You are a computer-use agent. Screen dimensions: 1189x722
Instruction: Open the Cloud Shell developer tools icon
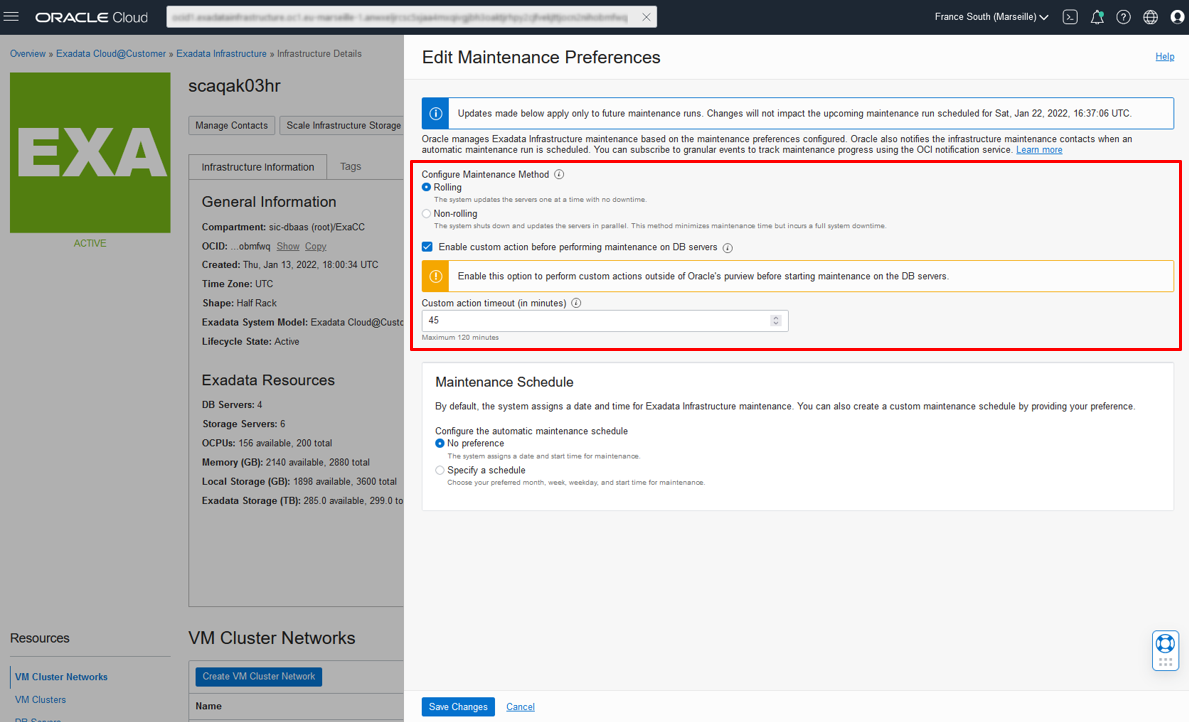tap(1070, 17)
